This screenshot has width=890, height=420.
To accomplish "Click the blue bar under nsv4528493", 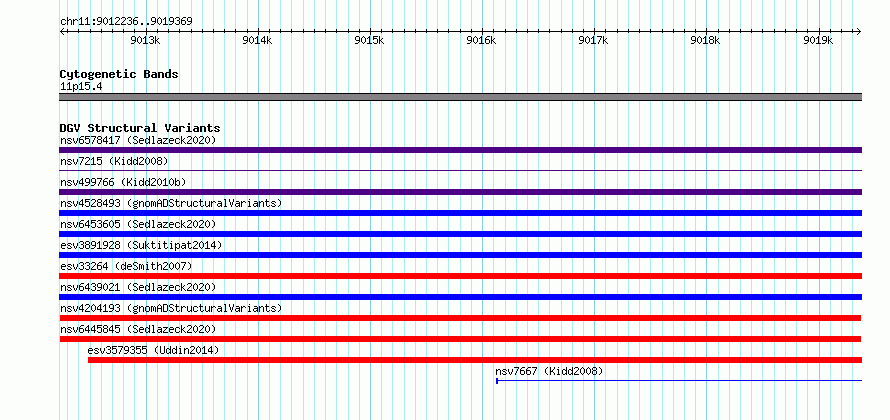I will tap(460, 213).
